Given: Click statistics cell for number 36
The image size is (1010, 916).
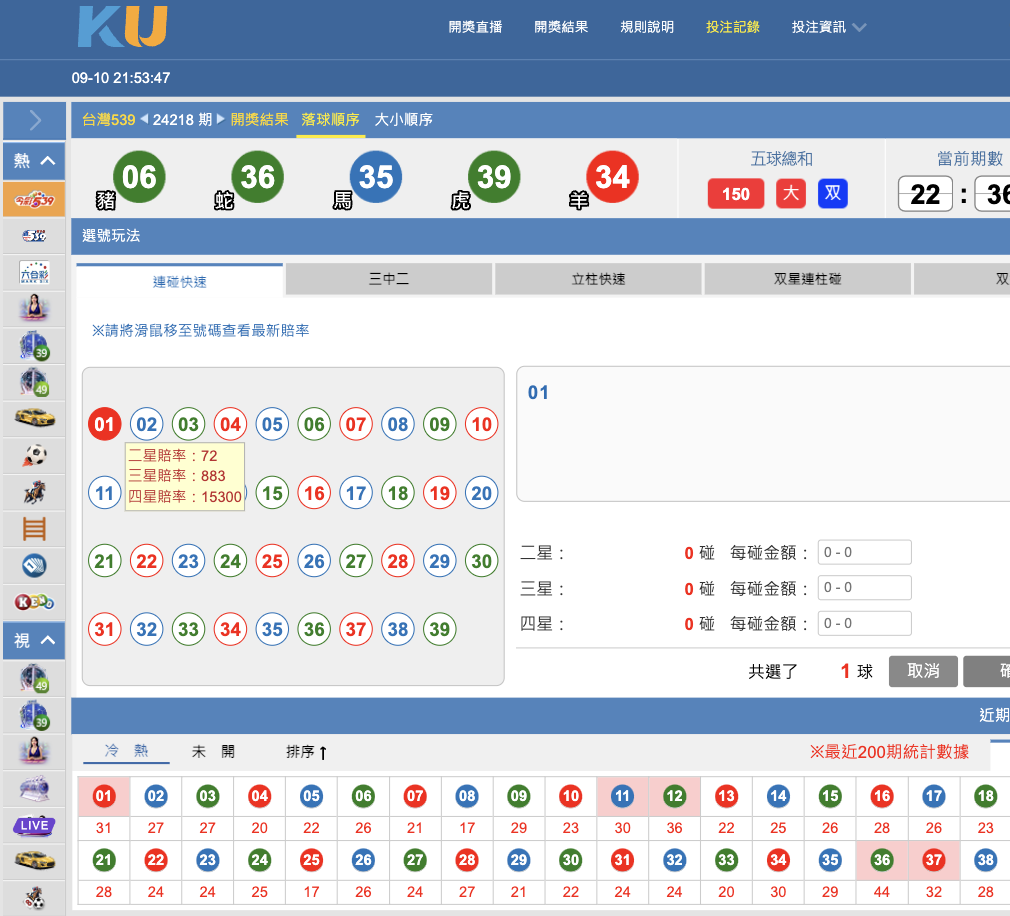Looking at the screenshot, I should tap(882, 860).
